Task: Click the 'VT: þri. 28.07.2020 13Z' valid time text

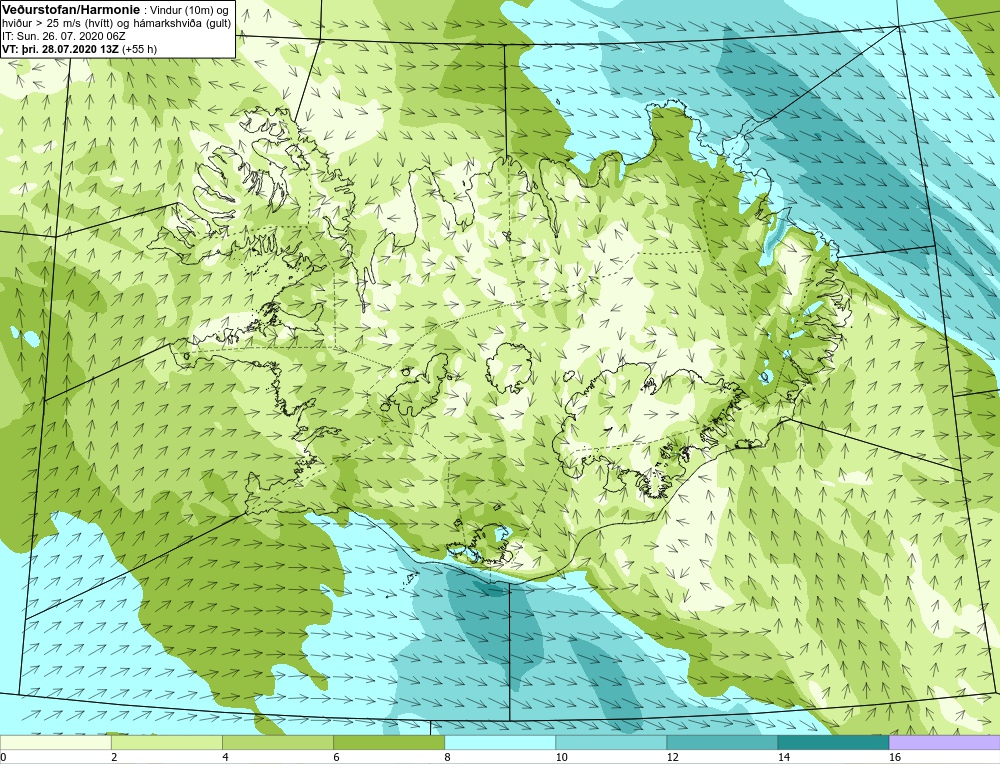Action: click(61, 49)
